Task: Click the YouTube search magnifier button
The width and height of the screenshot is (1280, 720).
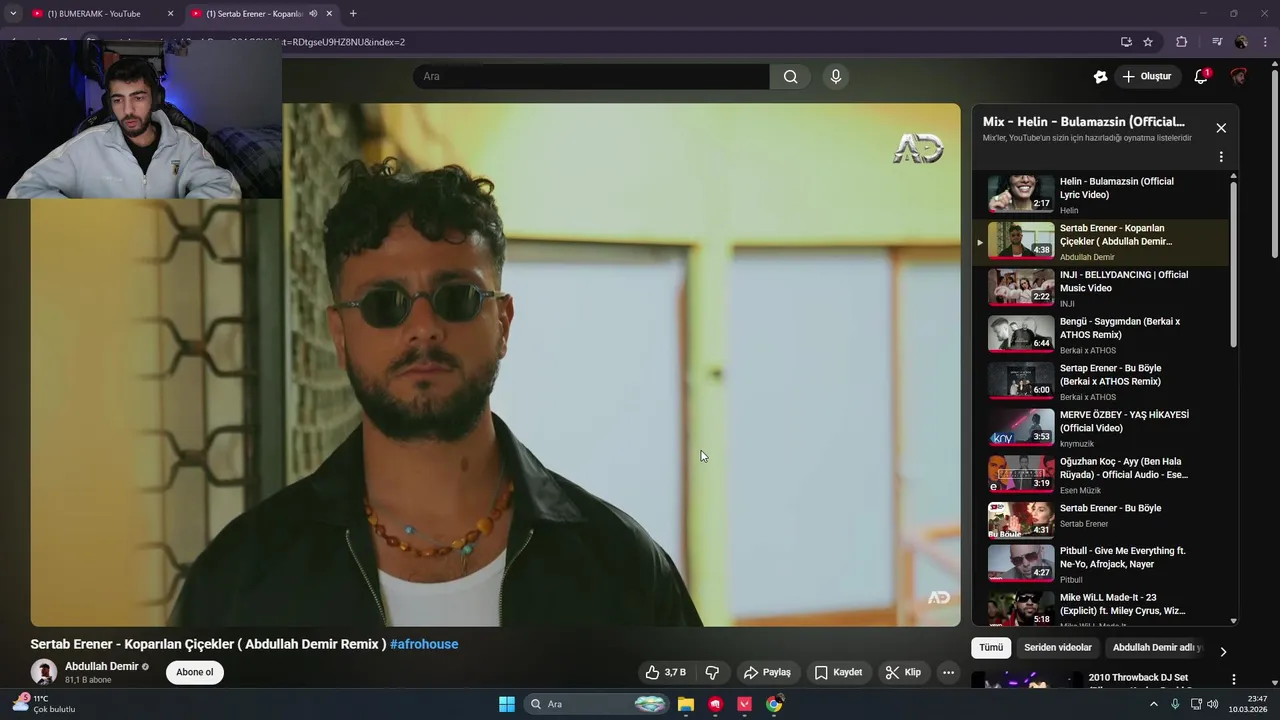Action: click(790, 77)
